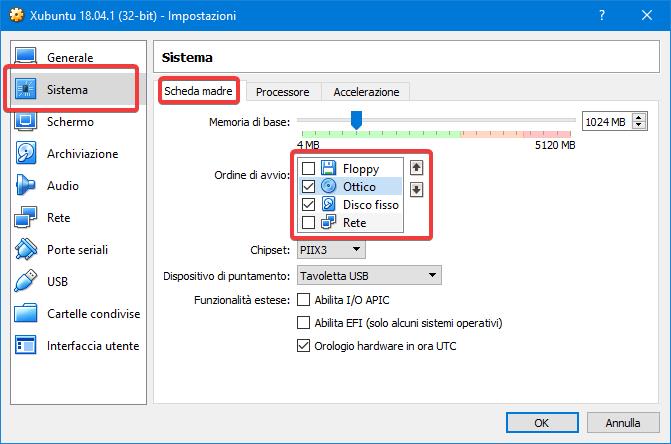671x444 pixels.
Task: Click the Sistema chip icon
Action: (x=25, y=89)
